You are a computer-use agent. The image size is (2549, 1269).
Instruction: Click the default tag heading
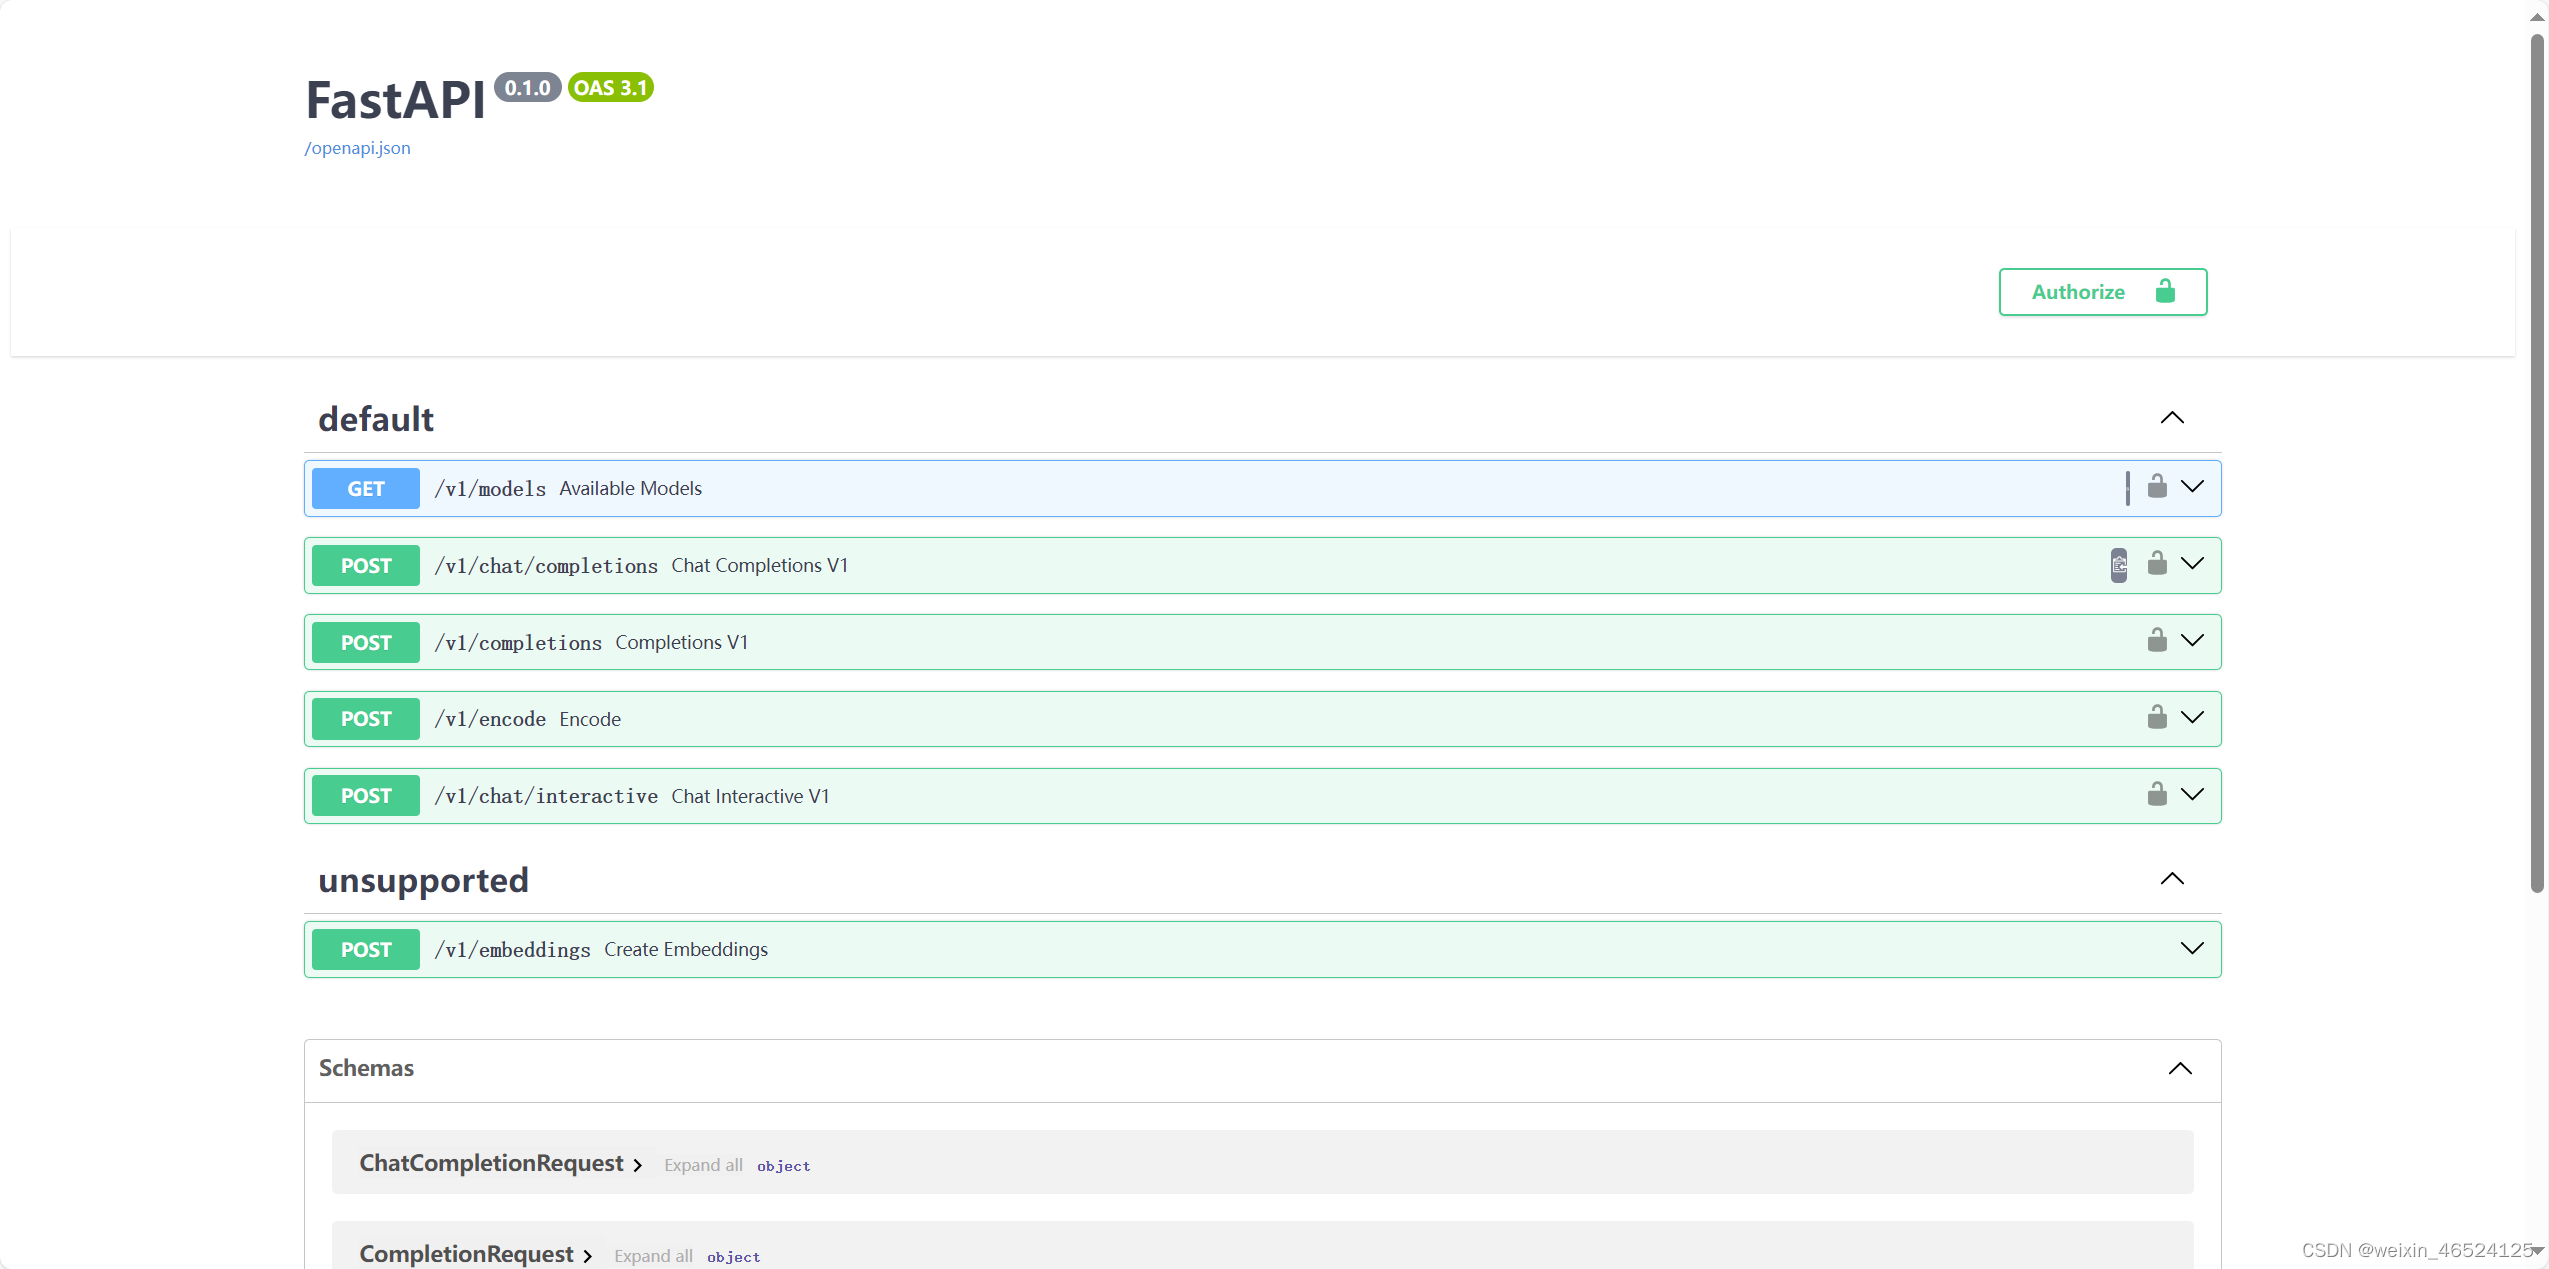(x=376, y=419)
